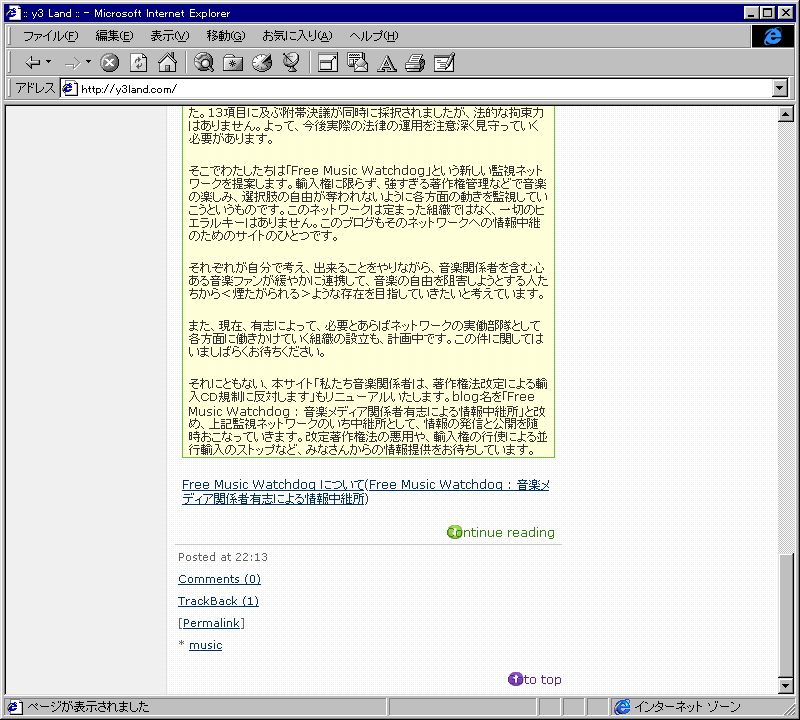
Task: Click the scrollbar down arrow
Action: [786, 686]
